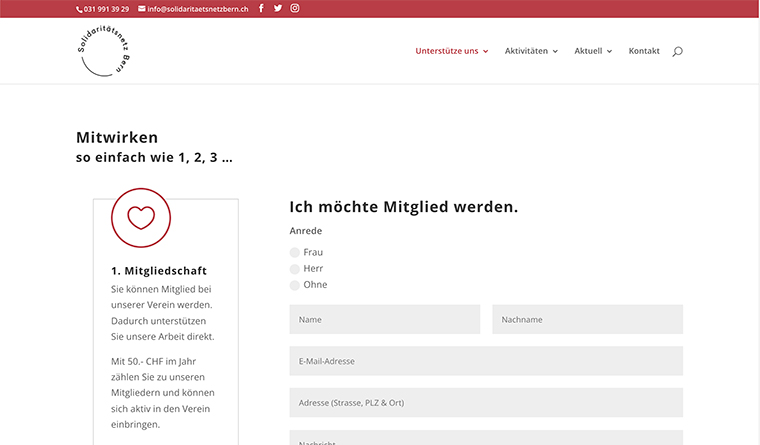
Task: Expand the Aktivitäten dropdown menu
Action: coord(531,51)
